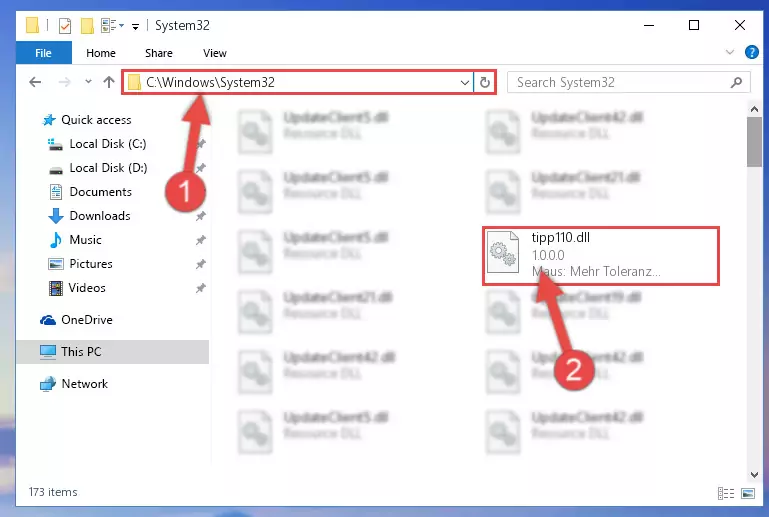
Task: Open Videos in the sidebar
Action: point(87,288)
